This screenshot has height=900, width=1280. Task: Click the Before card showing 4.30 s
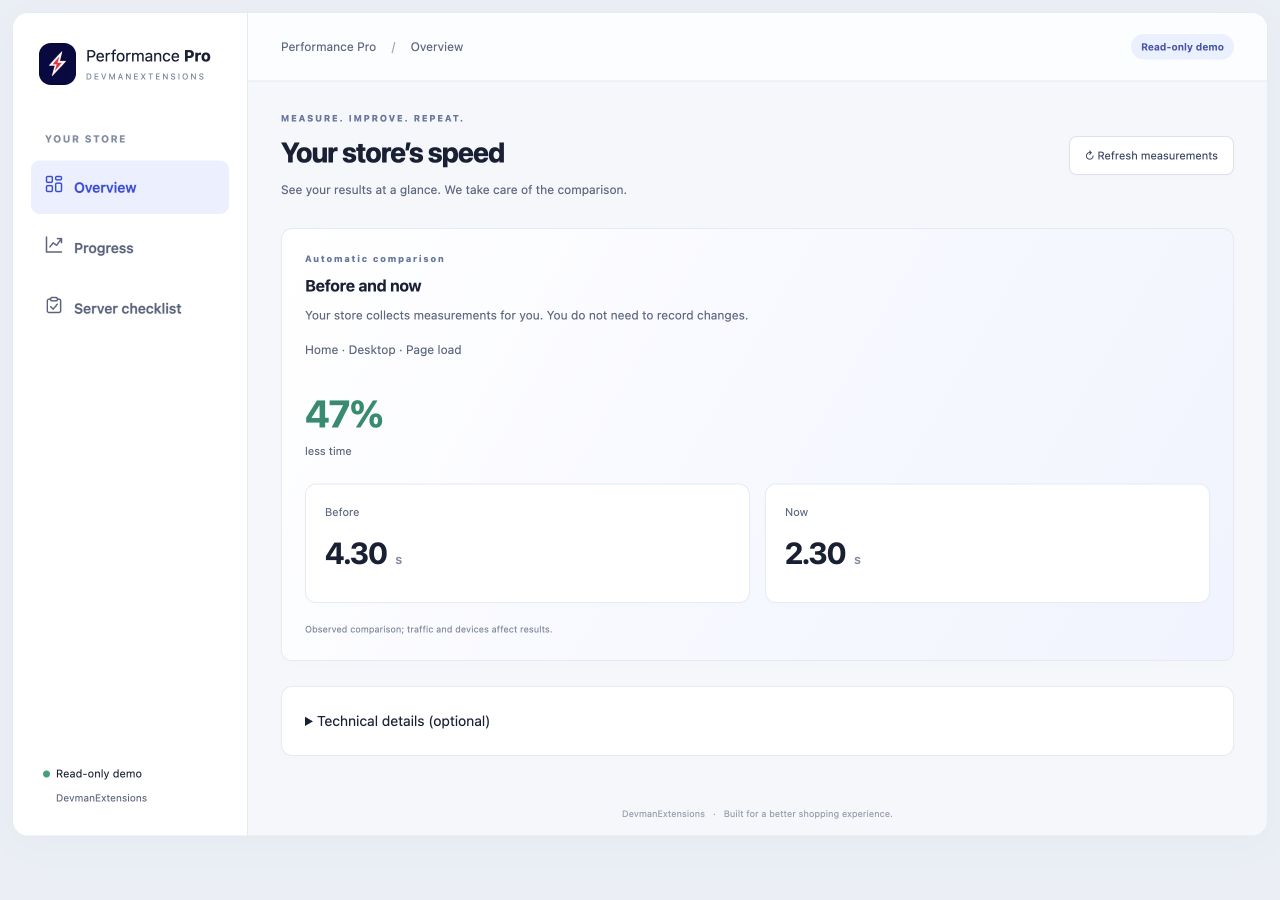[527, 543]
